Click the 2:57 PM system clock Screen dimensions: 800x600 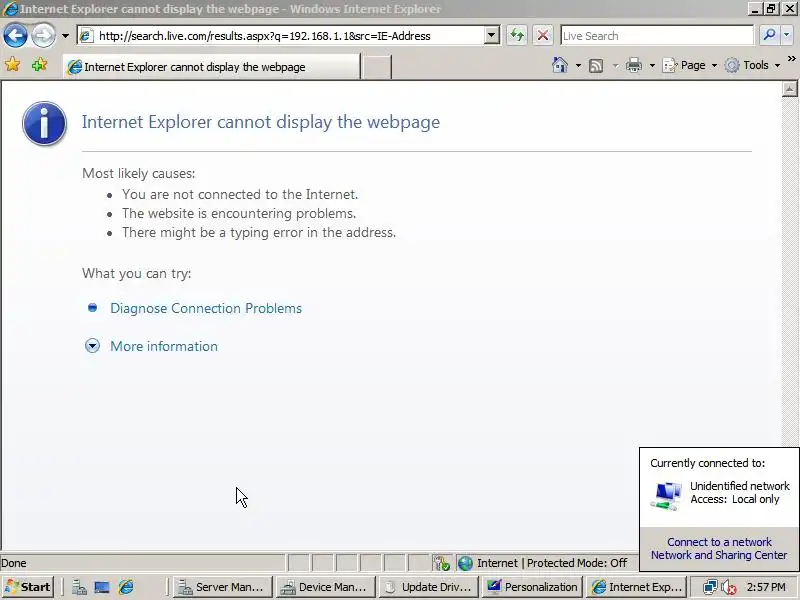point(766,587)
